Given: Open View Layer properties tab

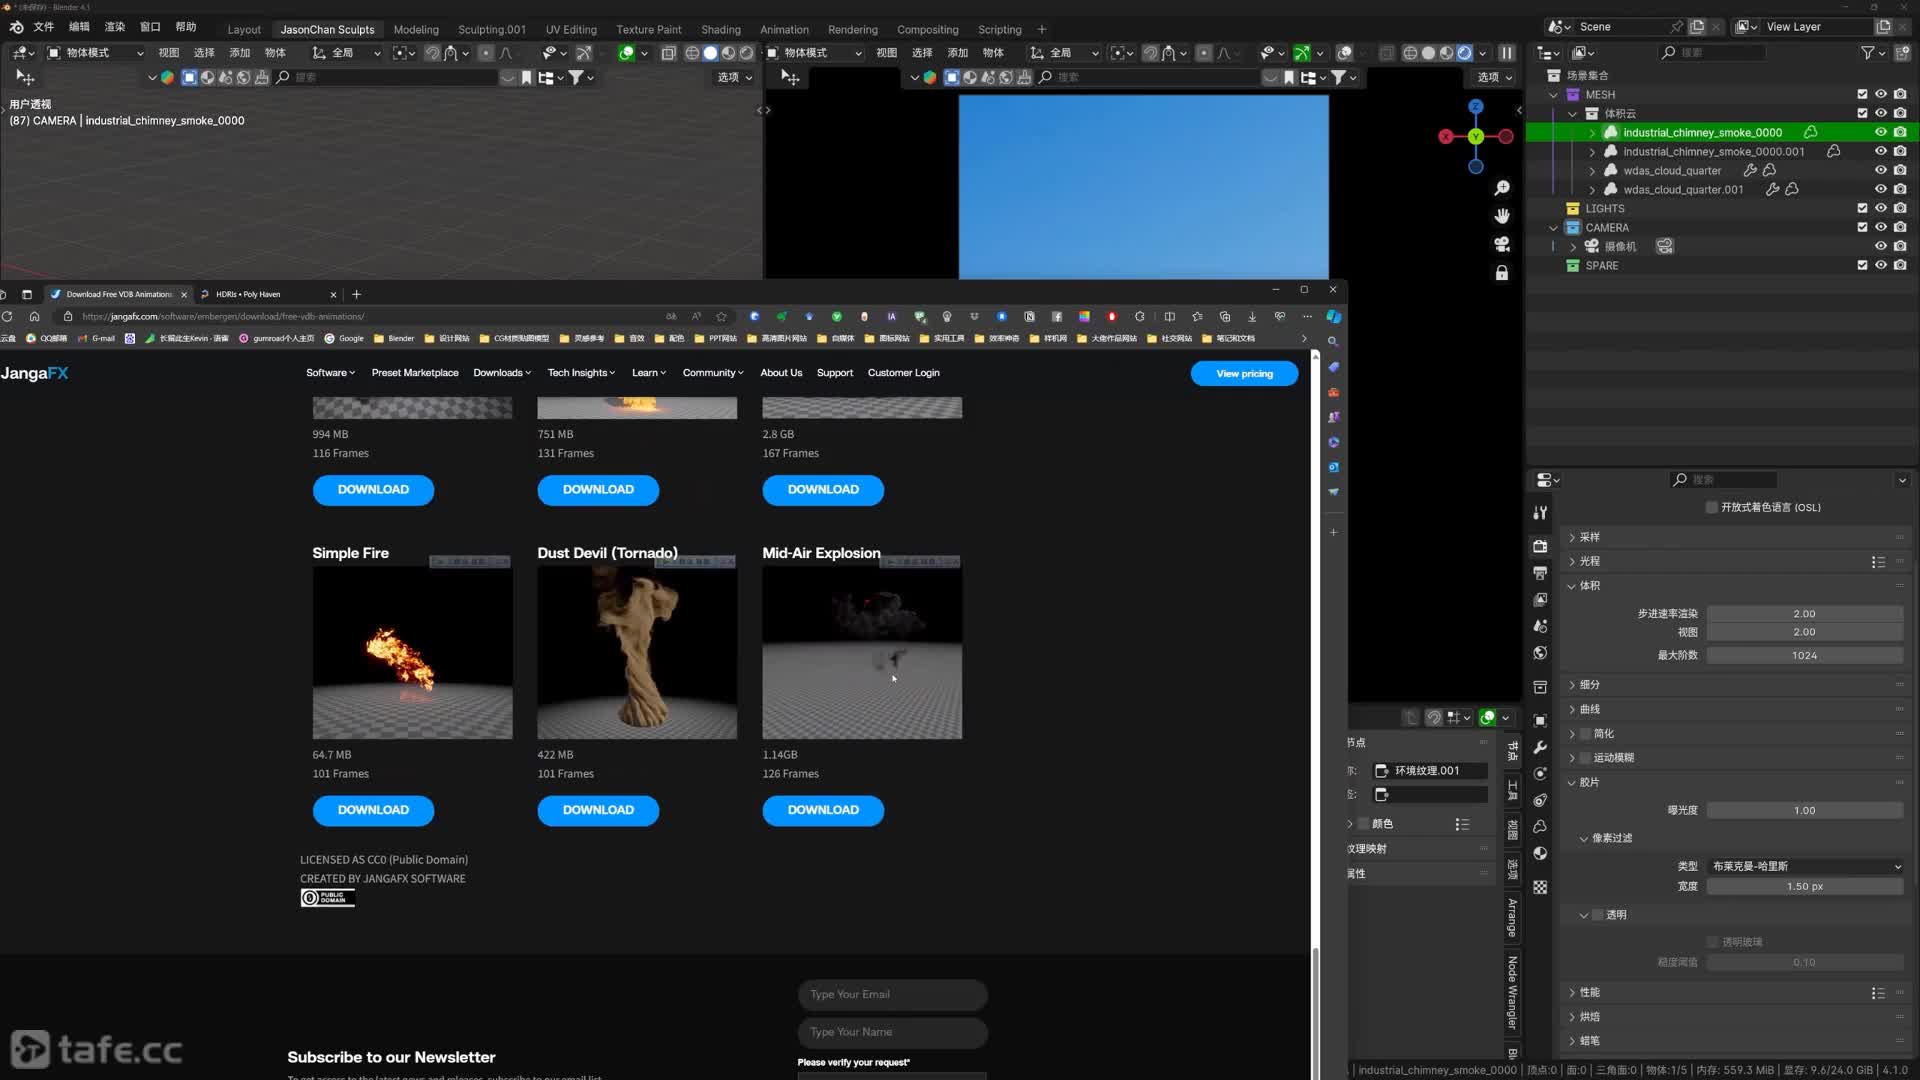Looking at the screenshot, I should [x=1540, y=600].
